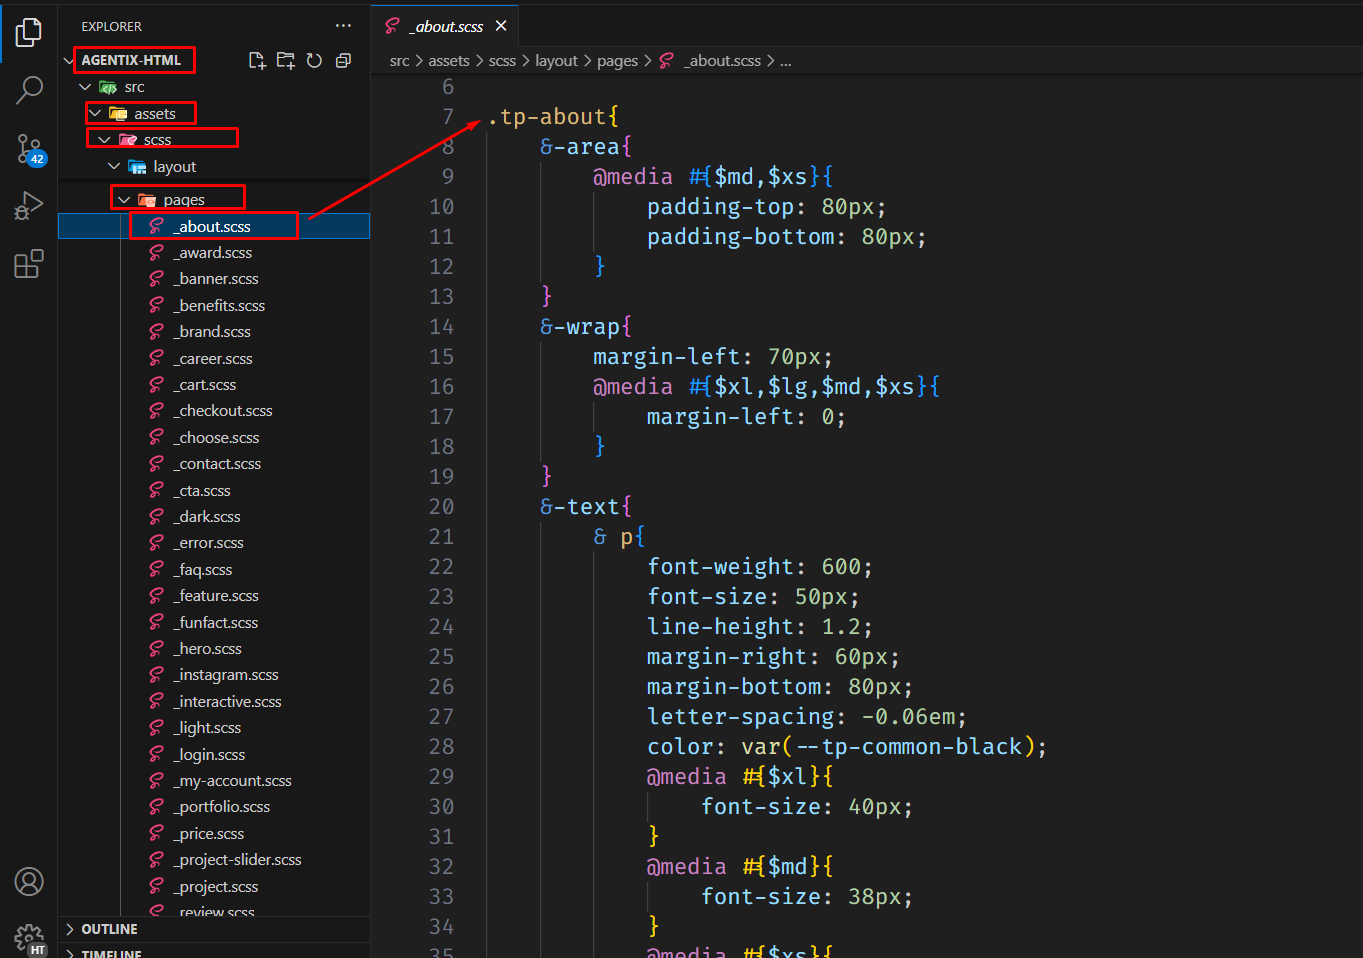Image resolution: width=1363 pixels, height=958 pixels.
Task: Open _banner.scss from the file list
Action: coord(218,279)
